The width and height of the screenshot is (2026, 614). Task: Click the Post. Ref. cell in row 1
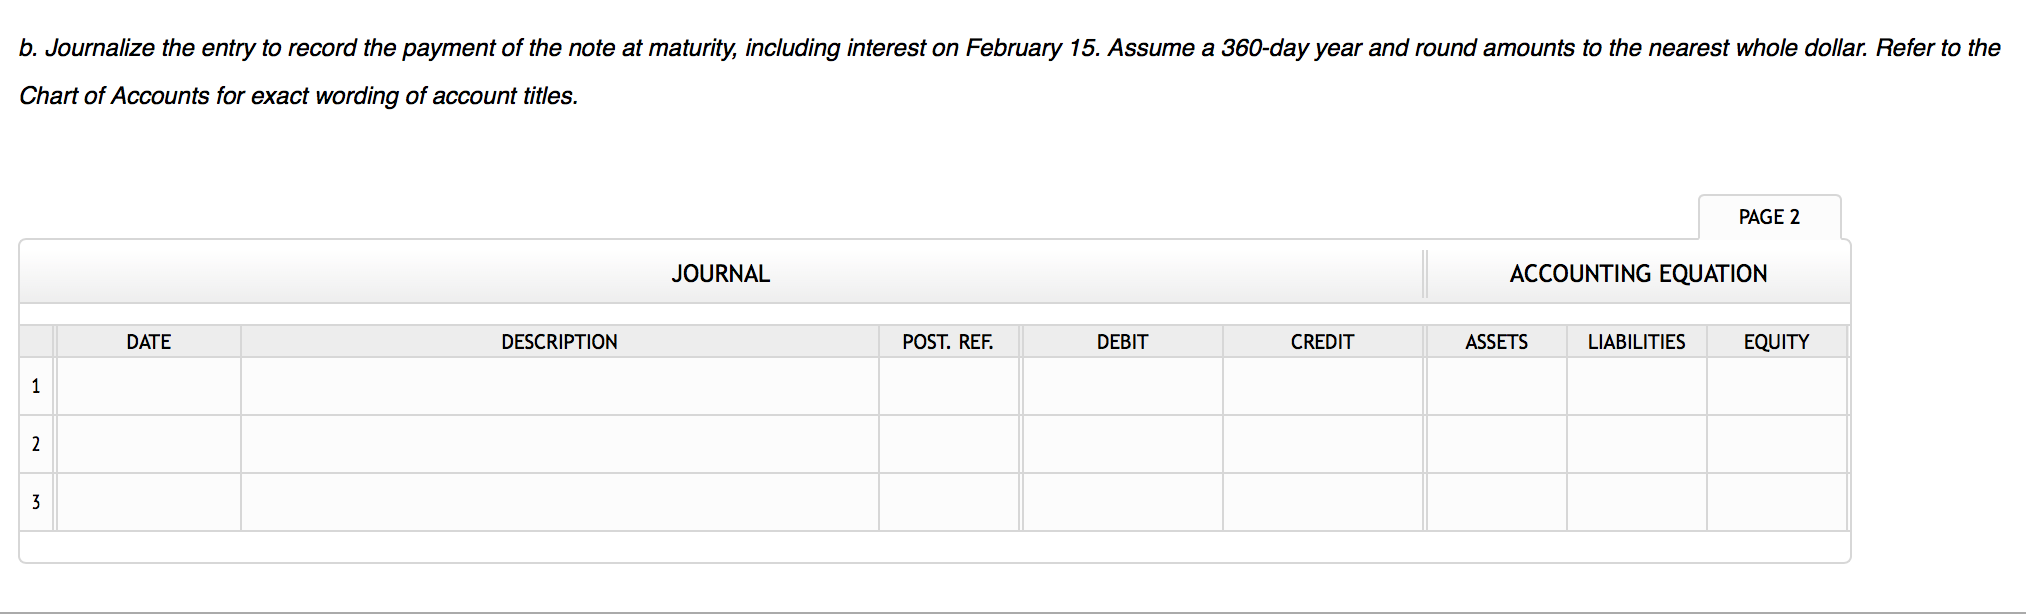pyautogui.click(x=948, y=386)
